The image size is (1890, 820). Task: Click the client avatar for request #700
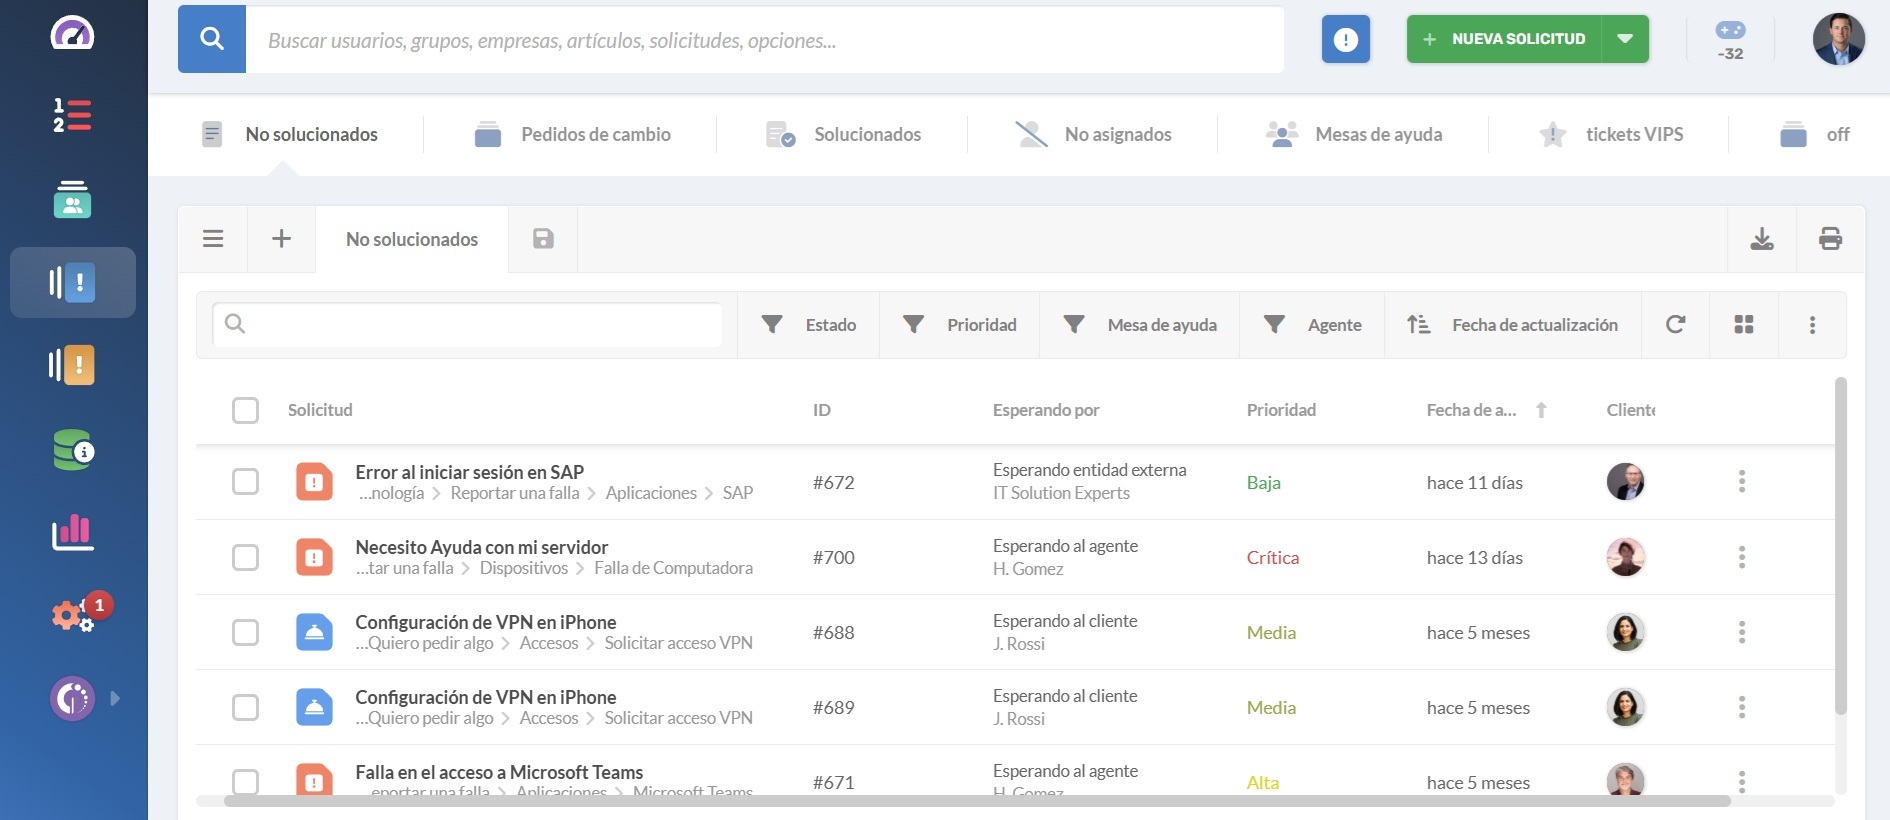[1625, 557]
